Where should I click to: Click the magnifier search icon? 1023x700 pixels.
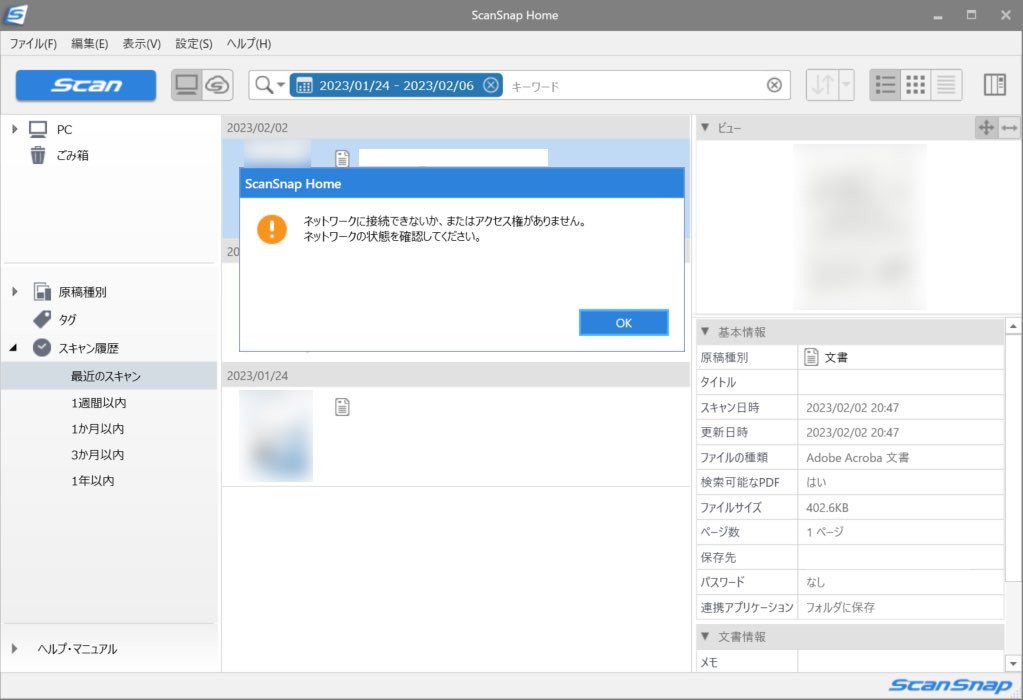click(x=264, y=85)
